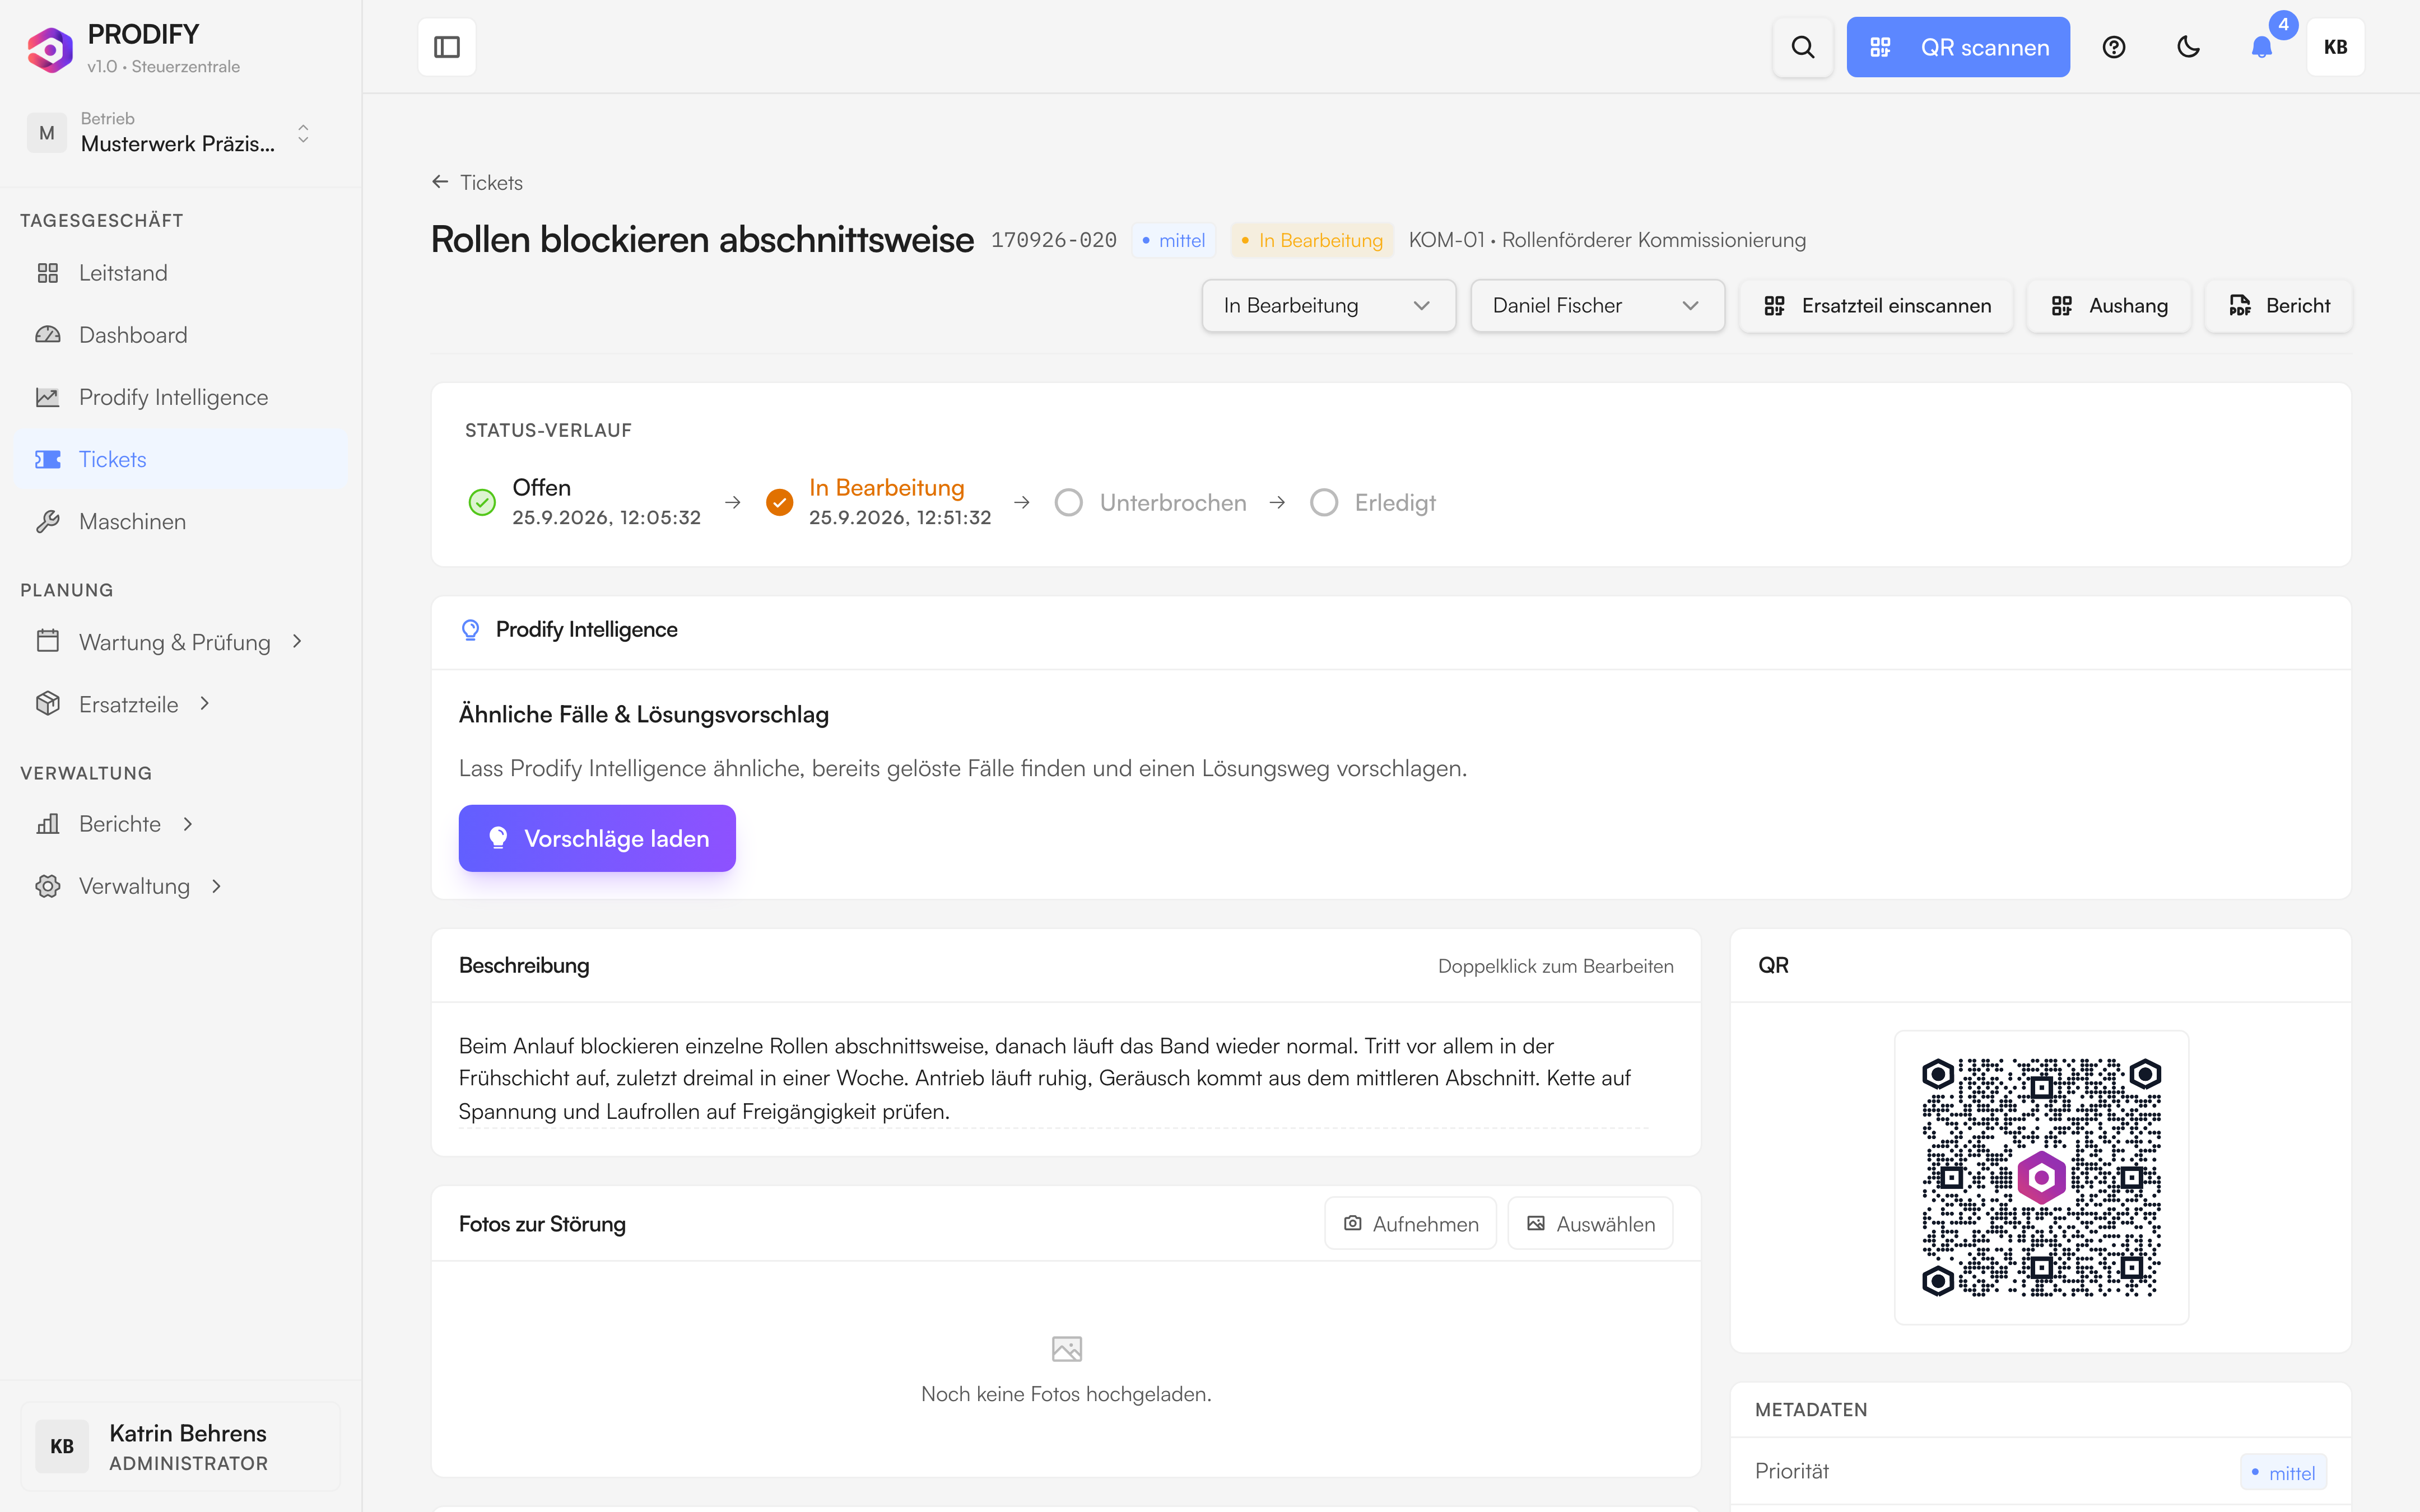Click the M Betrieb avatar

pos(47,133)
